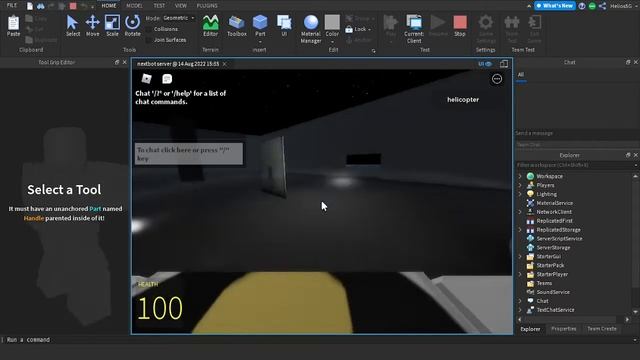Switch to the HOME ribbon tab

[x=109, y=6]
